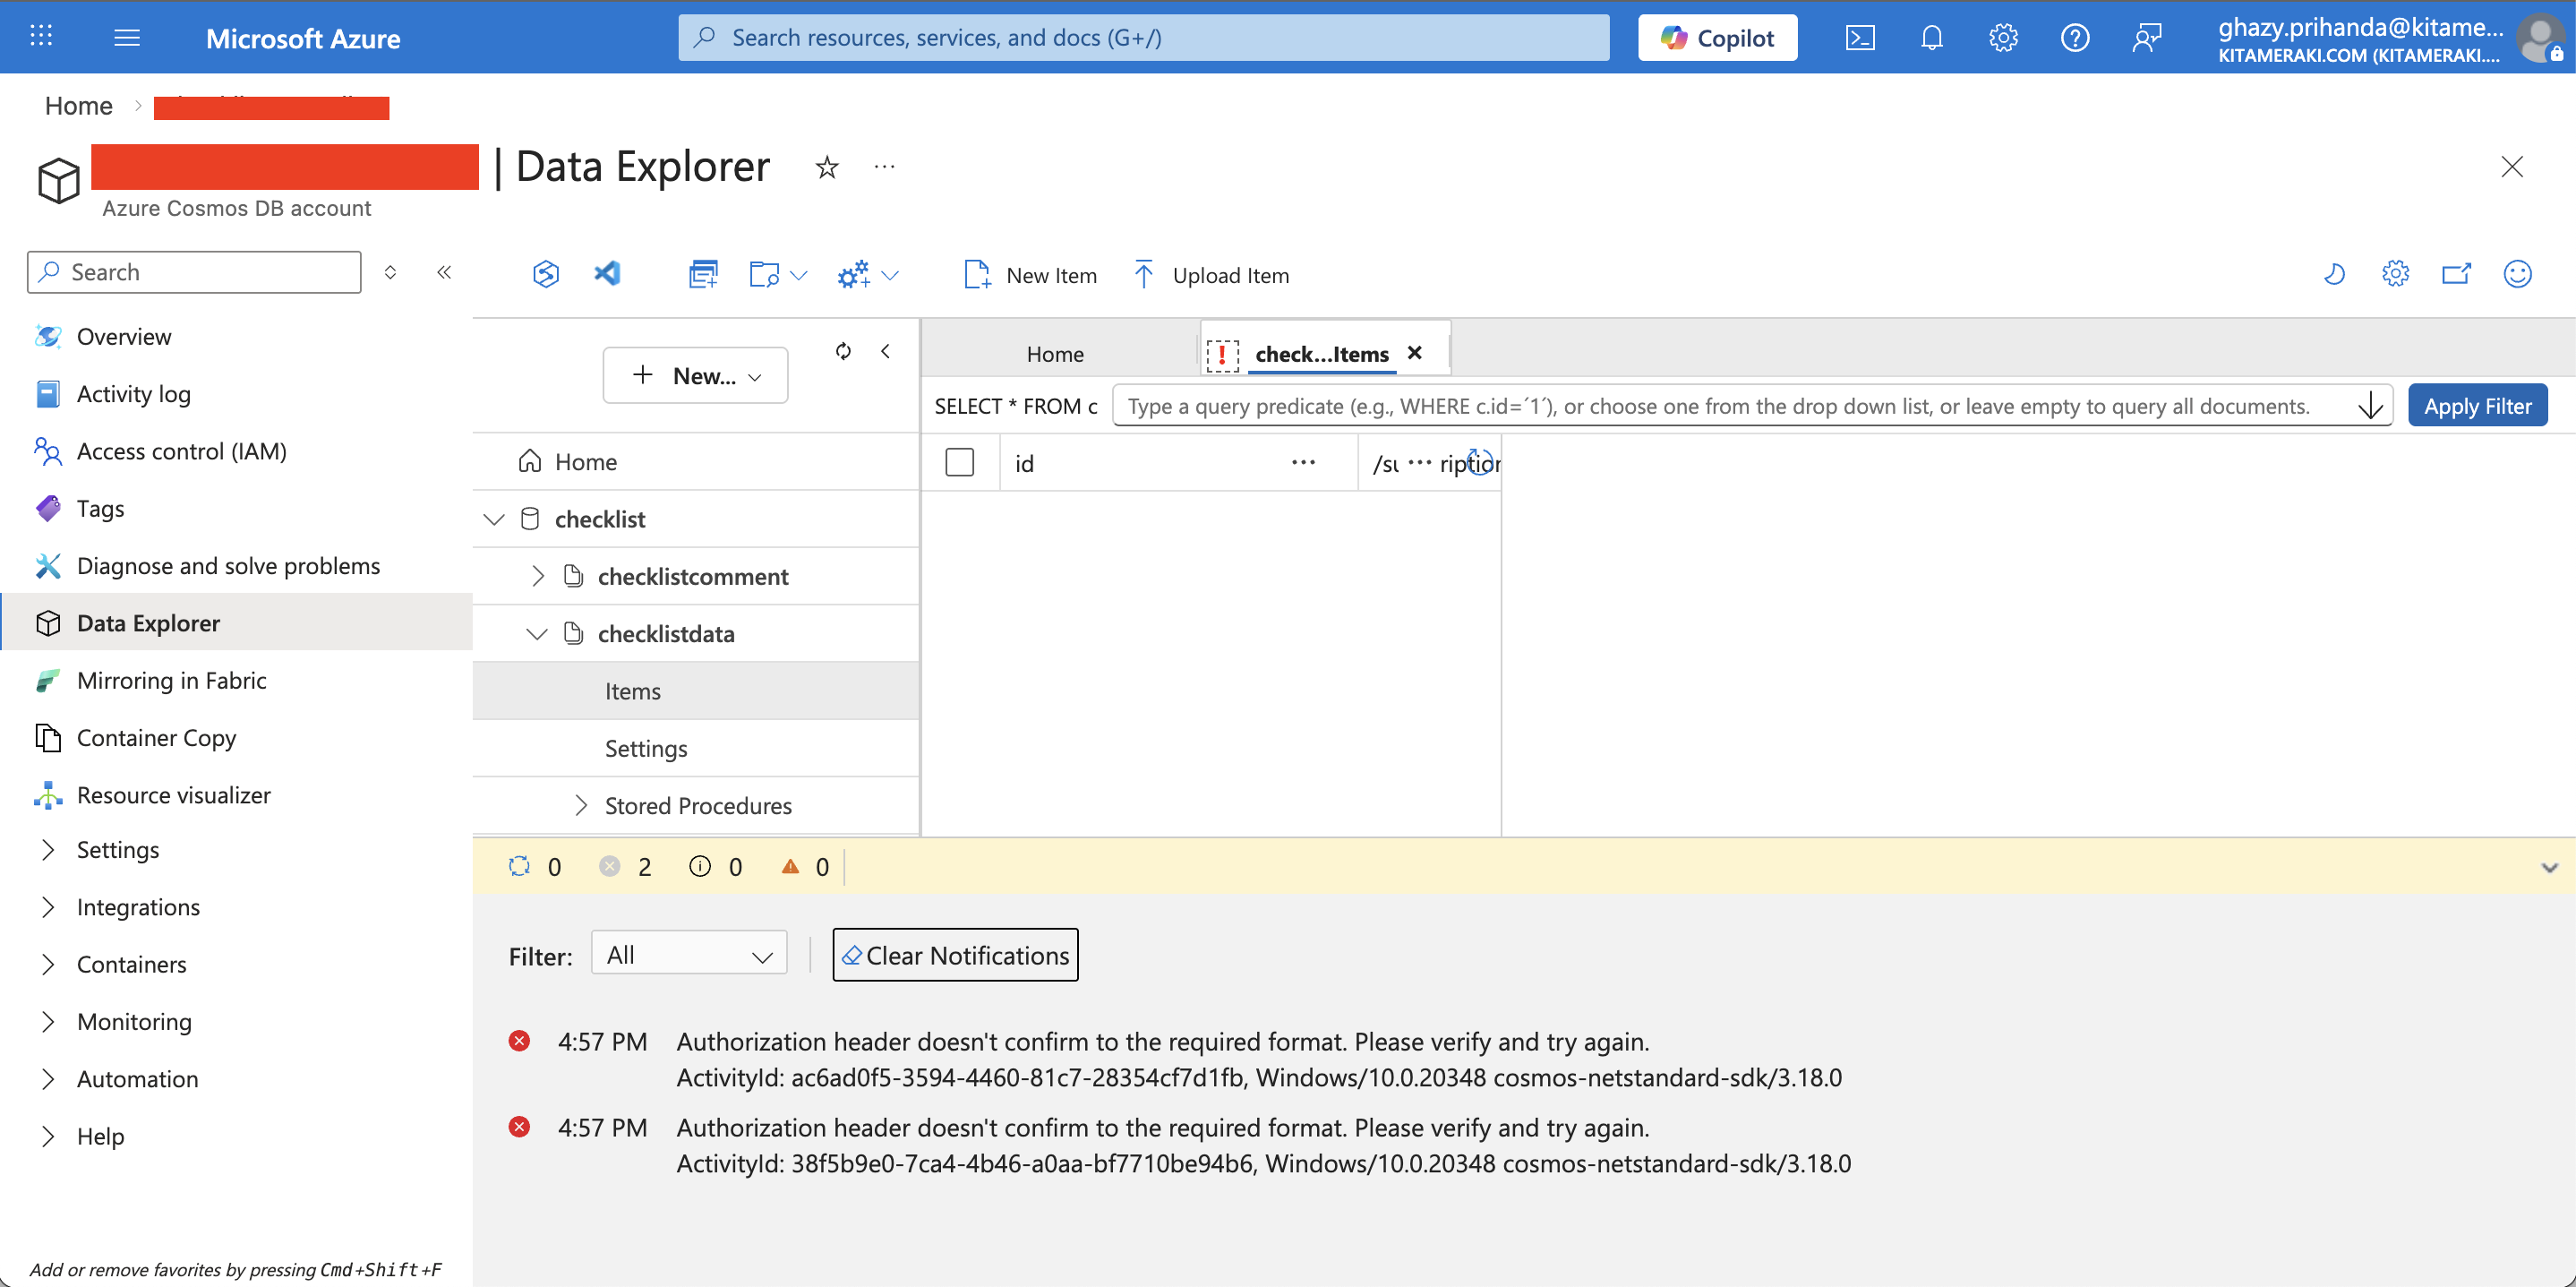Image resolution: width=2576 pixels, height=1287 pixels.
Task: Collapse the left navigation menu
Action: tap(444, 272)
